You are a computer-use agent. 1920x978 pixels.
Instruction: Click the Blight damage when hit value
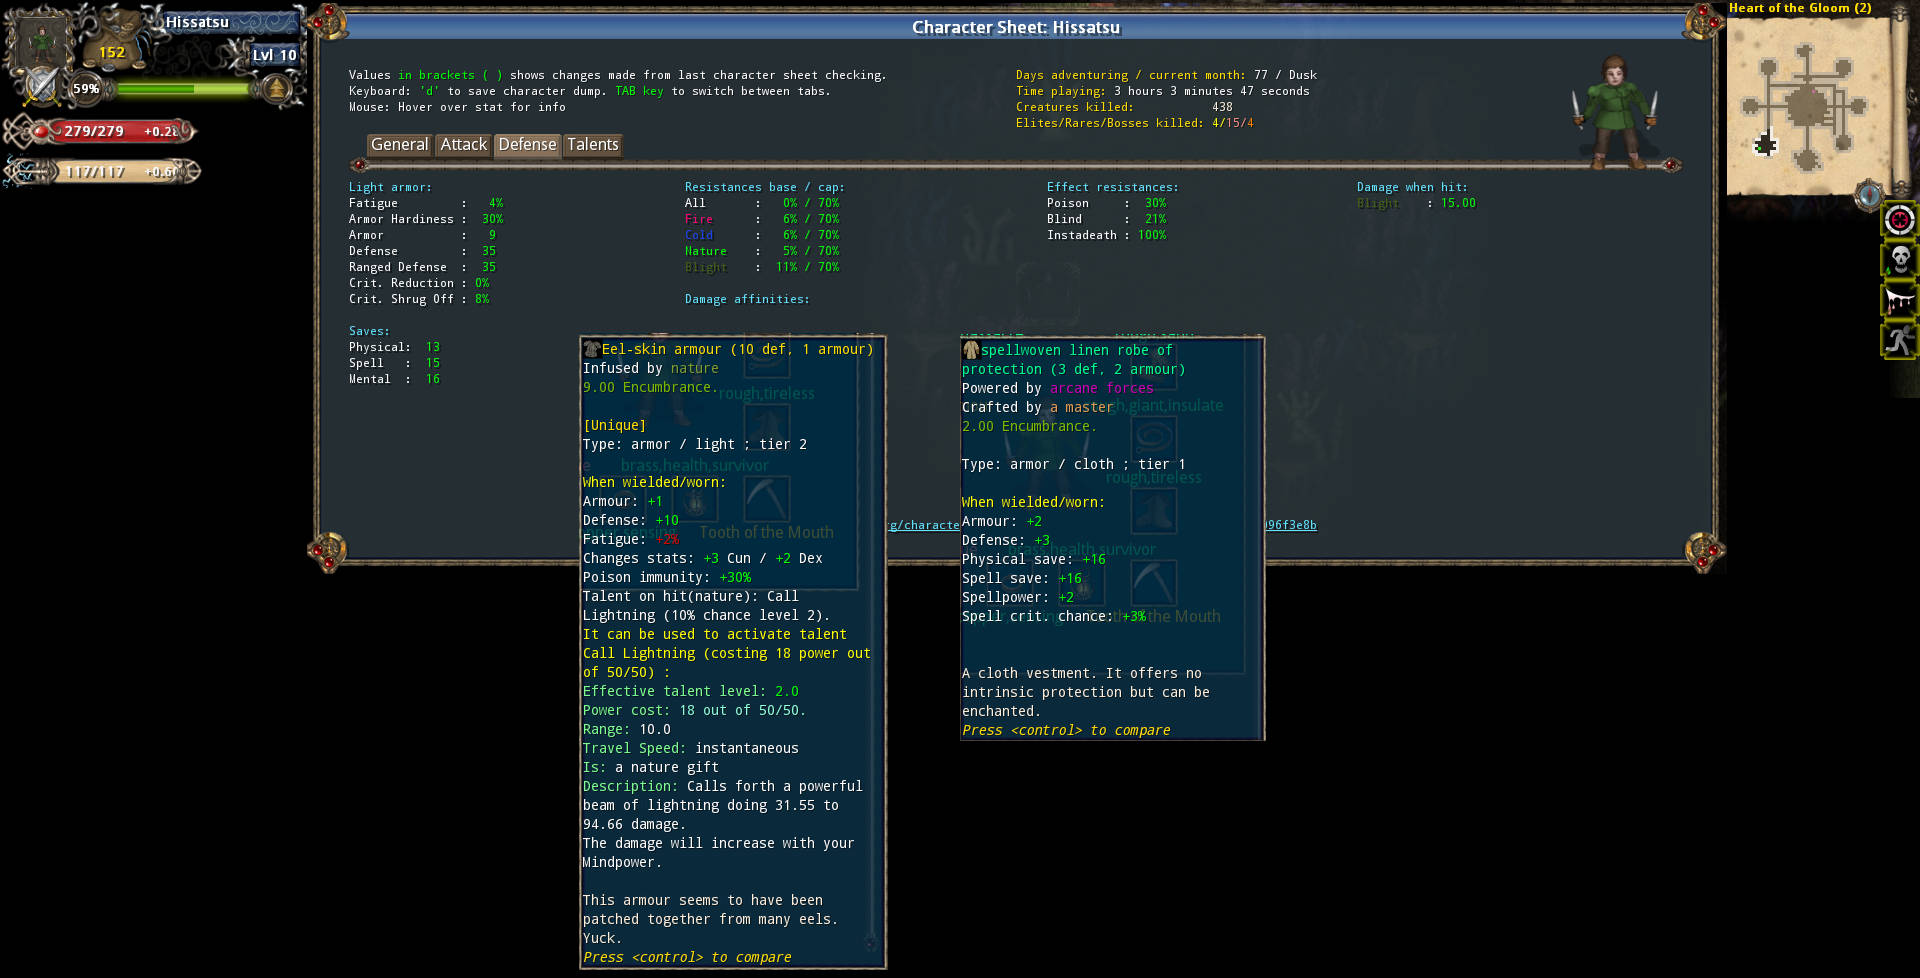(x=1457, y=203)
